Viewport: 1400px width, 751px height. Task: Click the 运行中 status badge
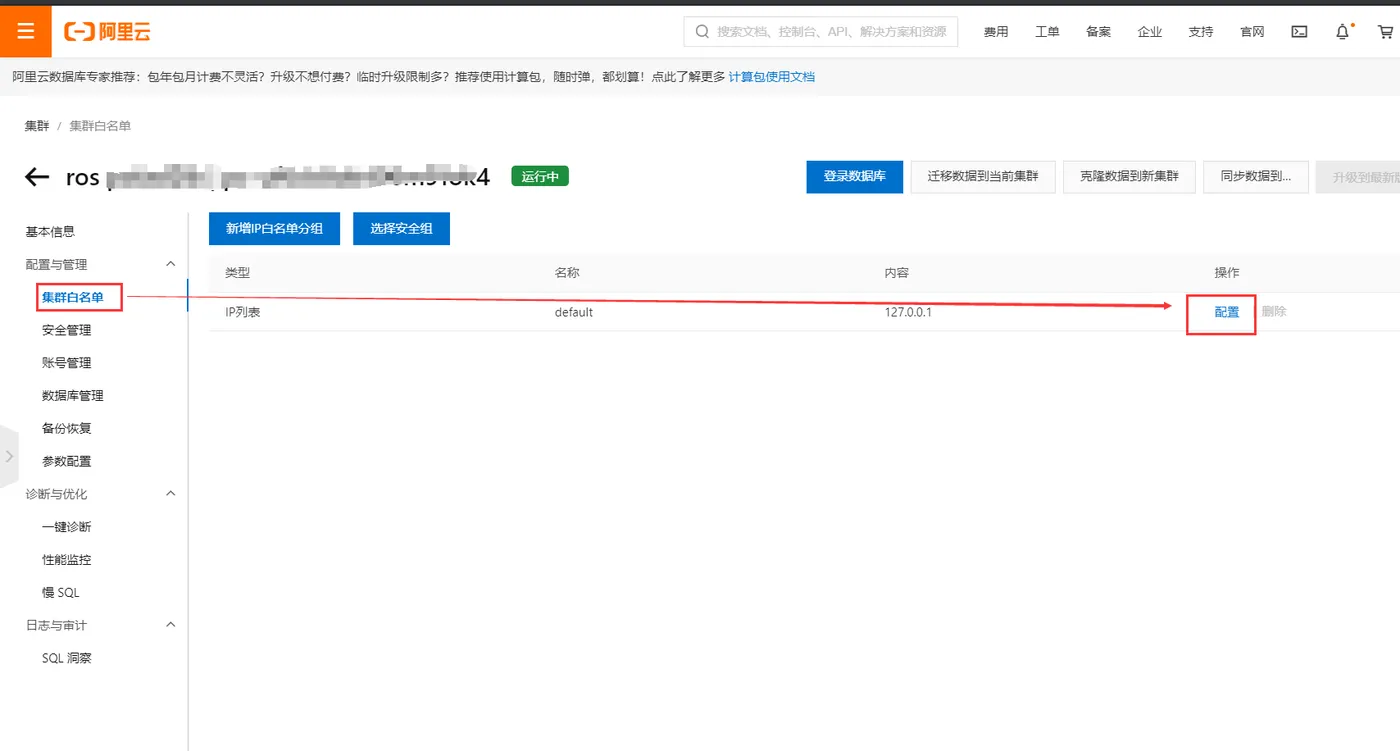[540, 176]
